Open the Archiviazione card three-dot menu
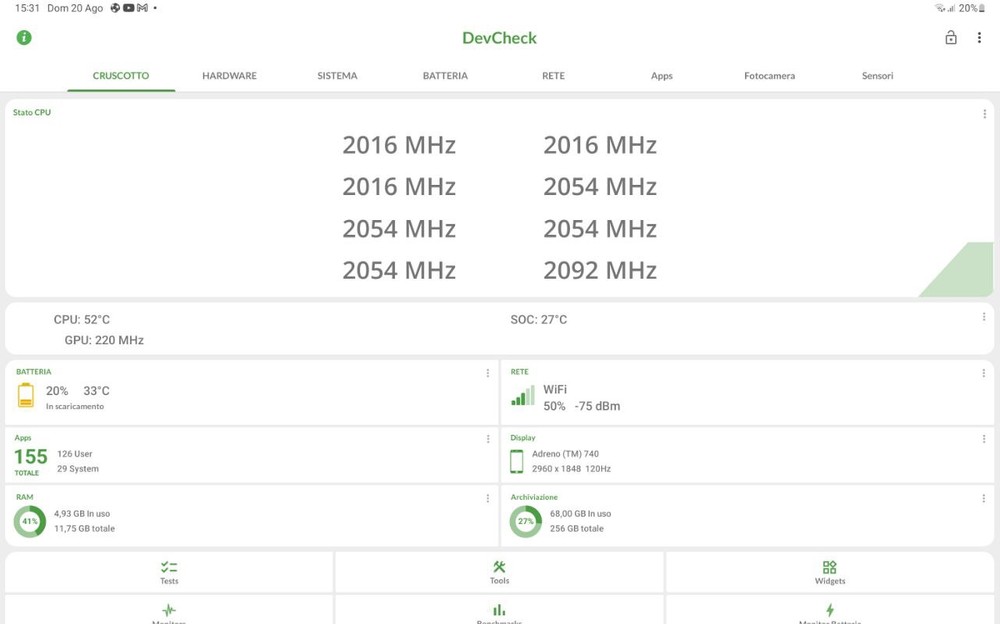 click(x=983, y=498)
